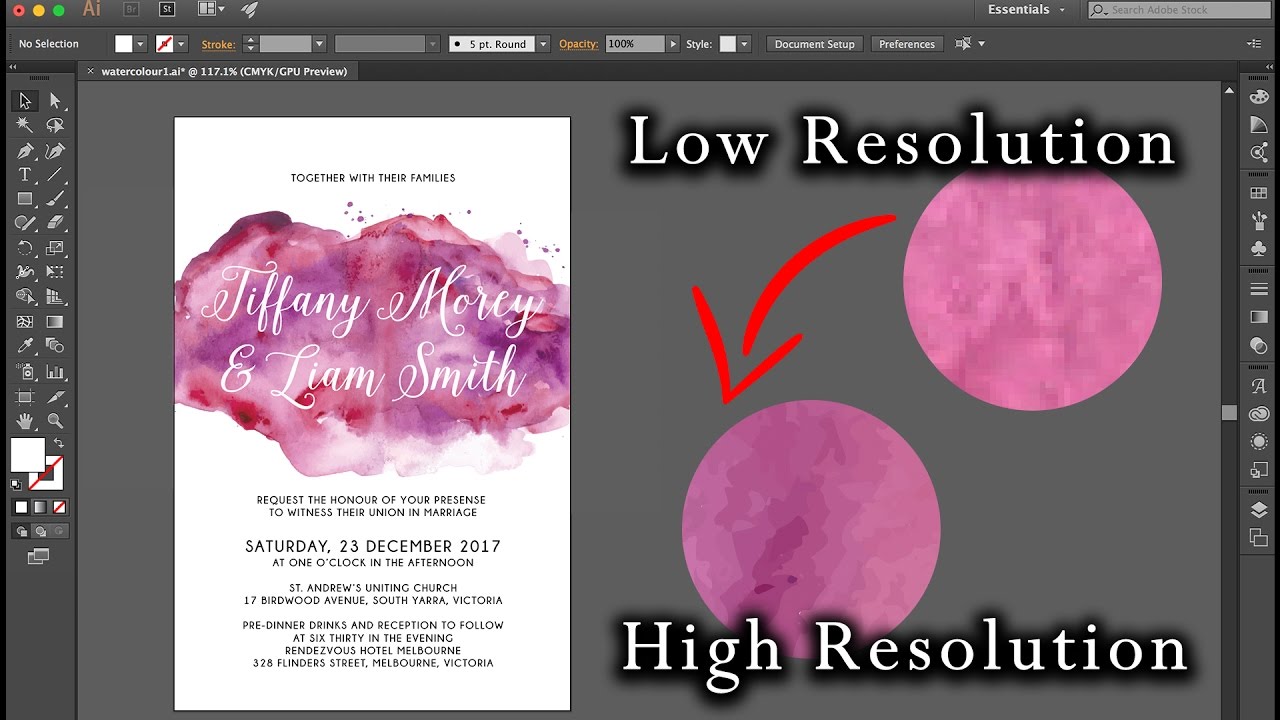Select the Lasso tool
The width and height of the screenshot is (1280, 720).
pos(55,125)
